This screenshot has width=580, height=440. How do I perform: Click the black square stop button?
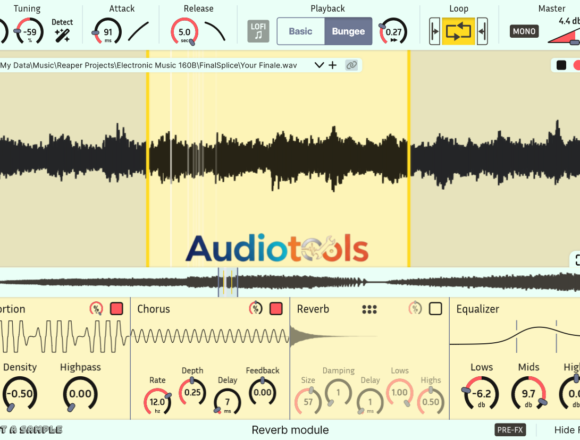(x=561, y=65)
